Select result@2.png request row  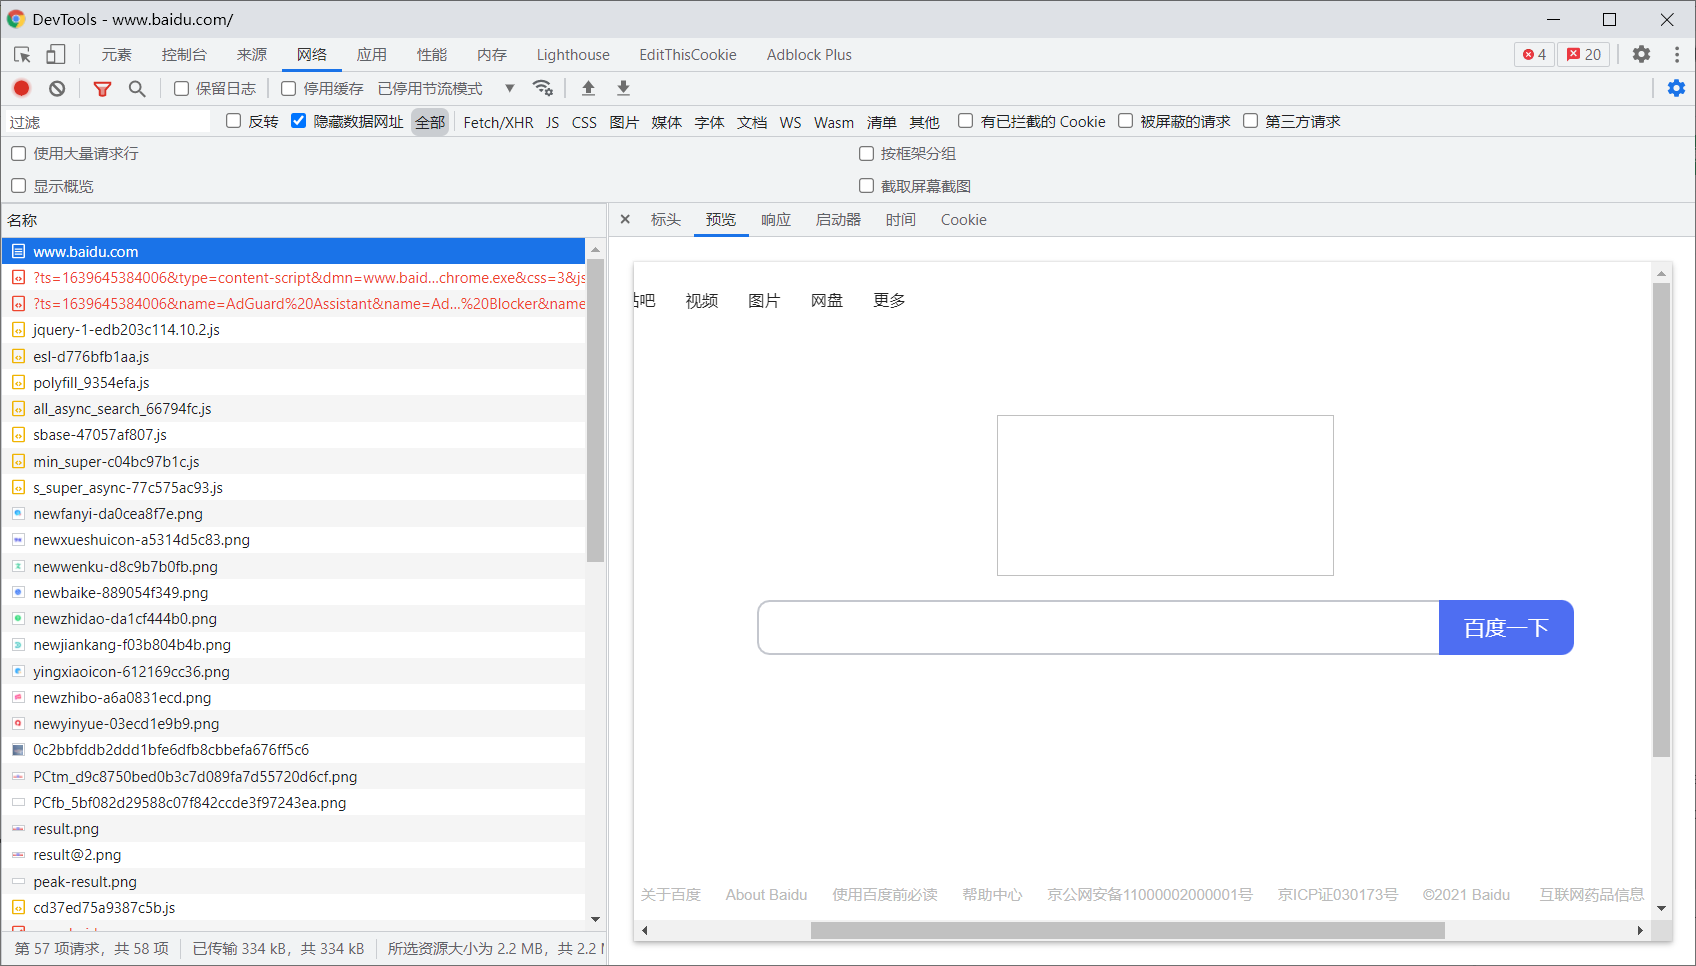pyautogui.click(x=294, y=855)
